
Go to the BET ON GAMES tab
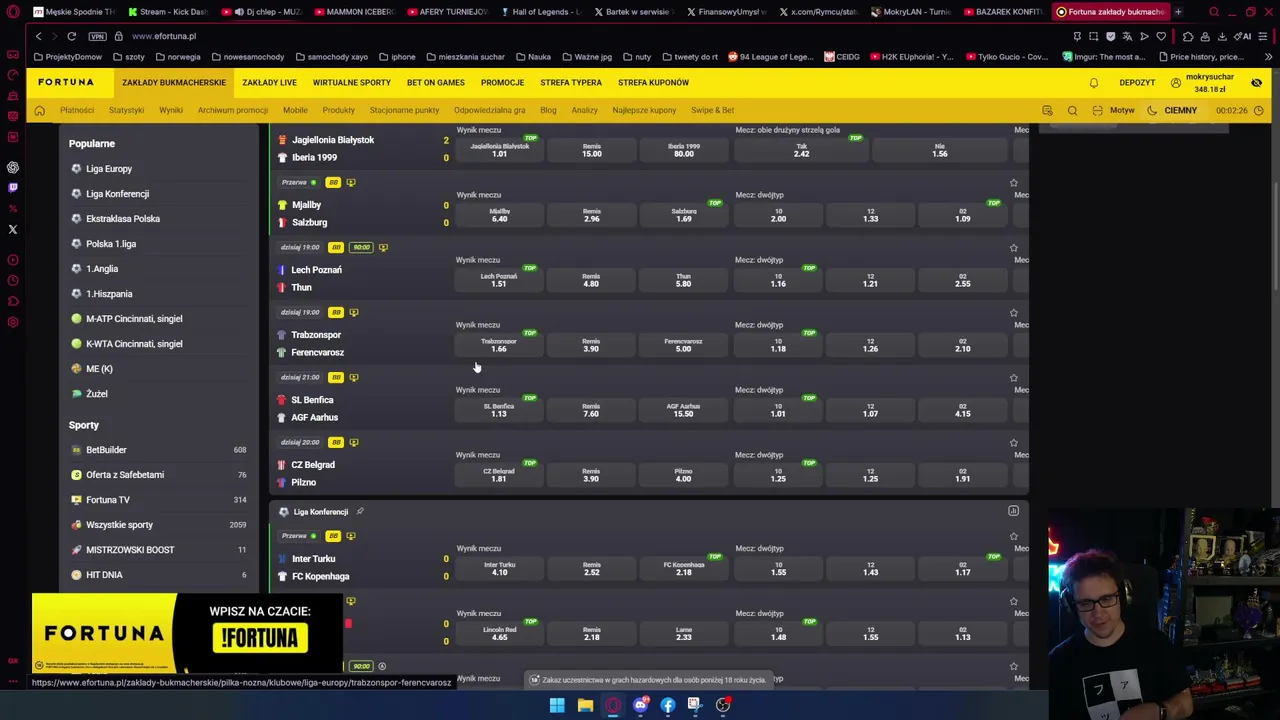click(x=436, y=83)
